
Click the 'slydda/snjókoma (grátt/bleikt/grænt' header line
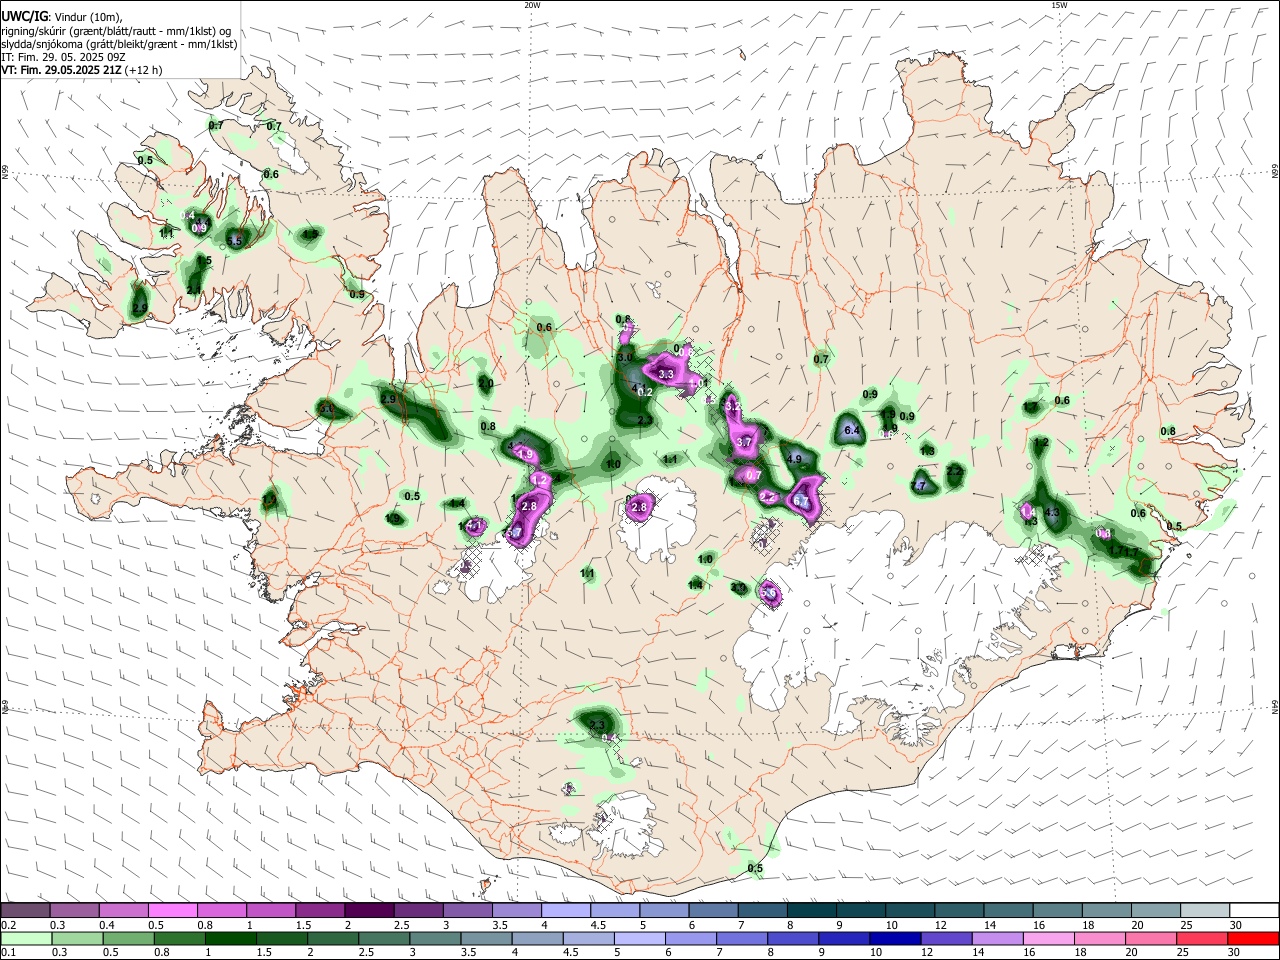pos(119,44)
